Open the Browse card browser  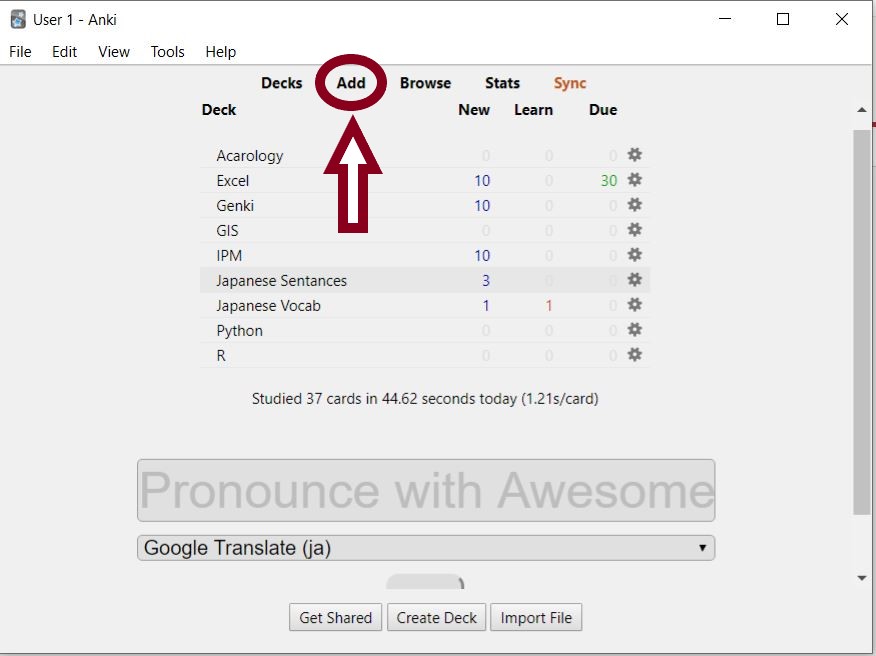click(x=425, y=83)
